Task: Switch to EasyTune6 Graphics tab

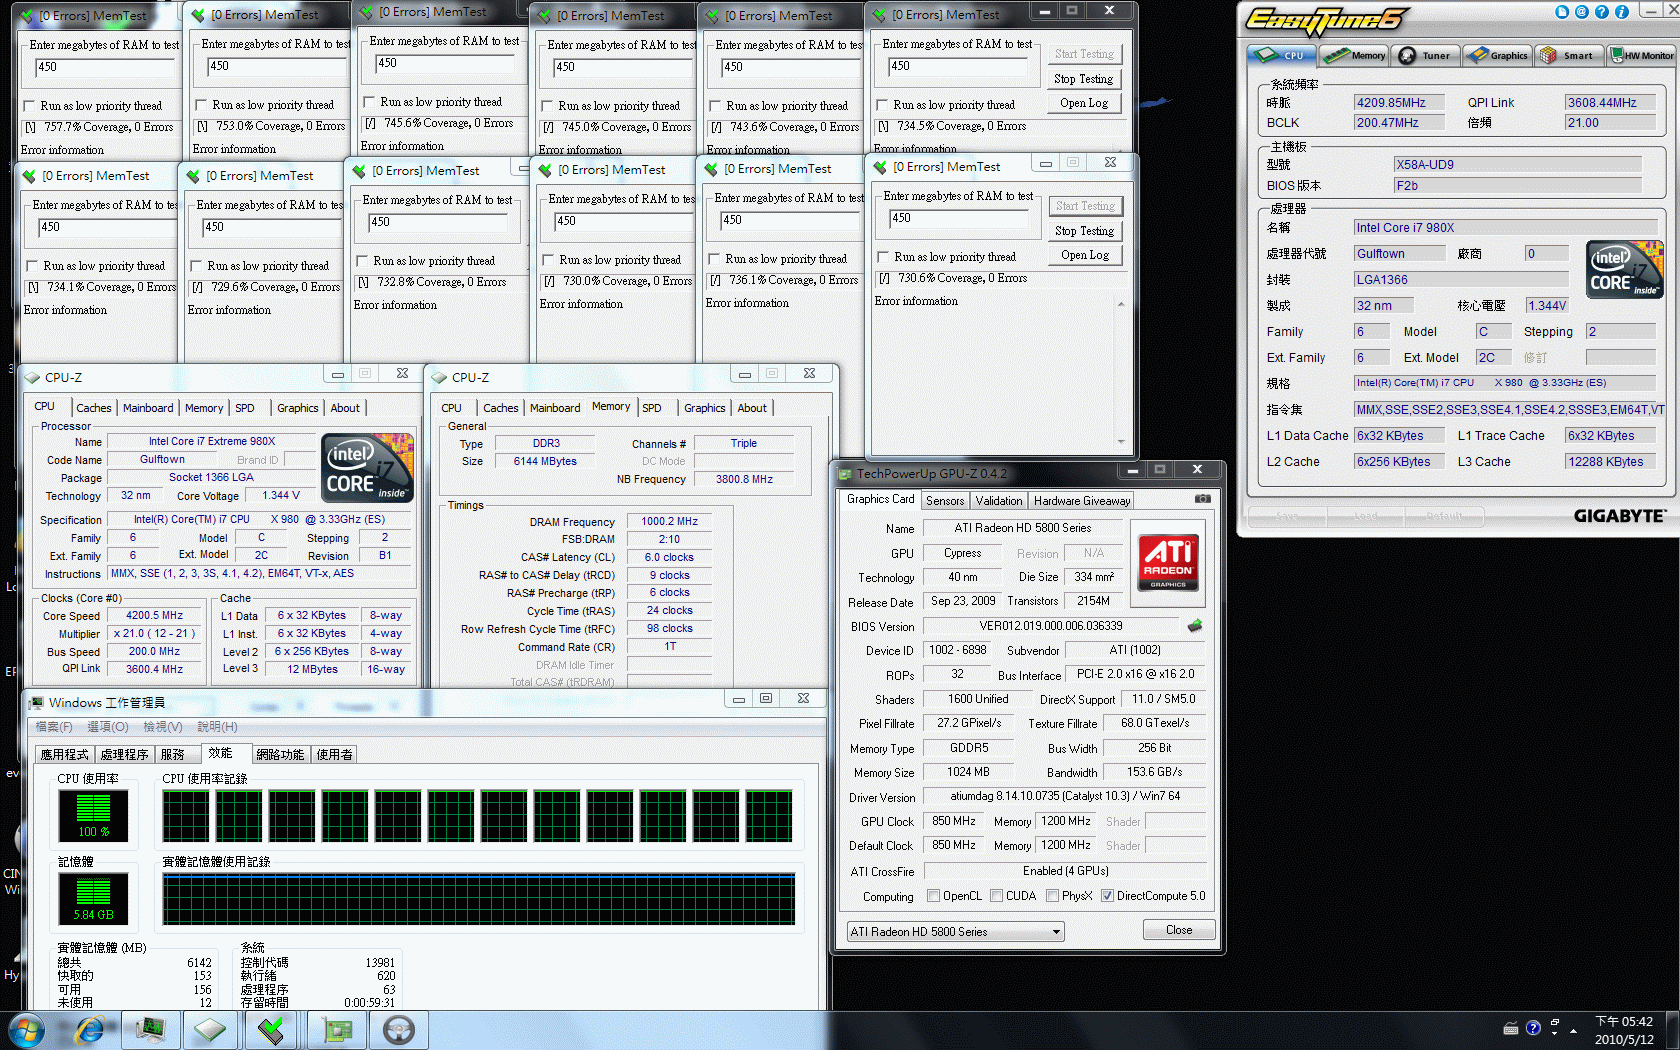Action: pos(1497,55)
